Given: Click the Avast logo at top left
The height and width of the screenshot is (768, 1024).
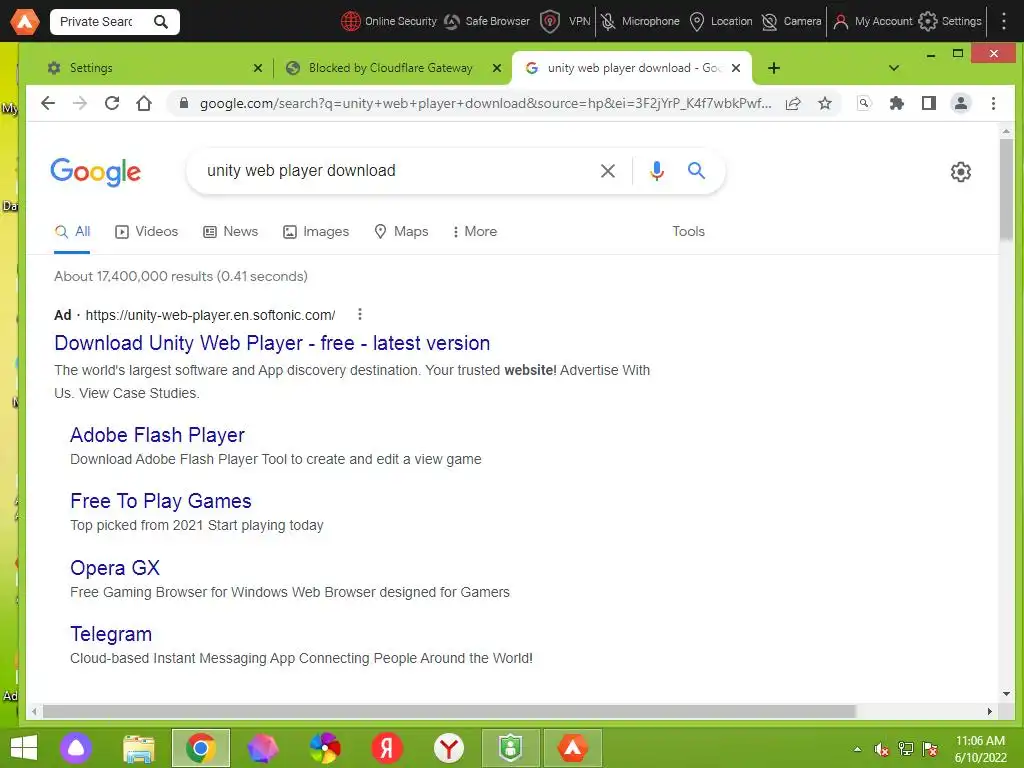Looking at the screenshot, I should (25, 22).
